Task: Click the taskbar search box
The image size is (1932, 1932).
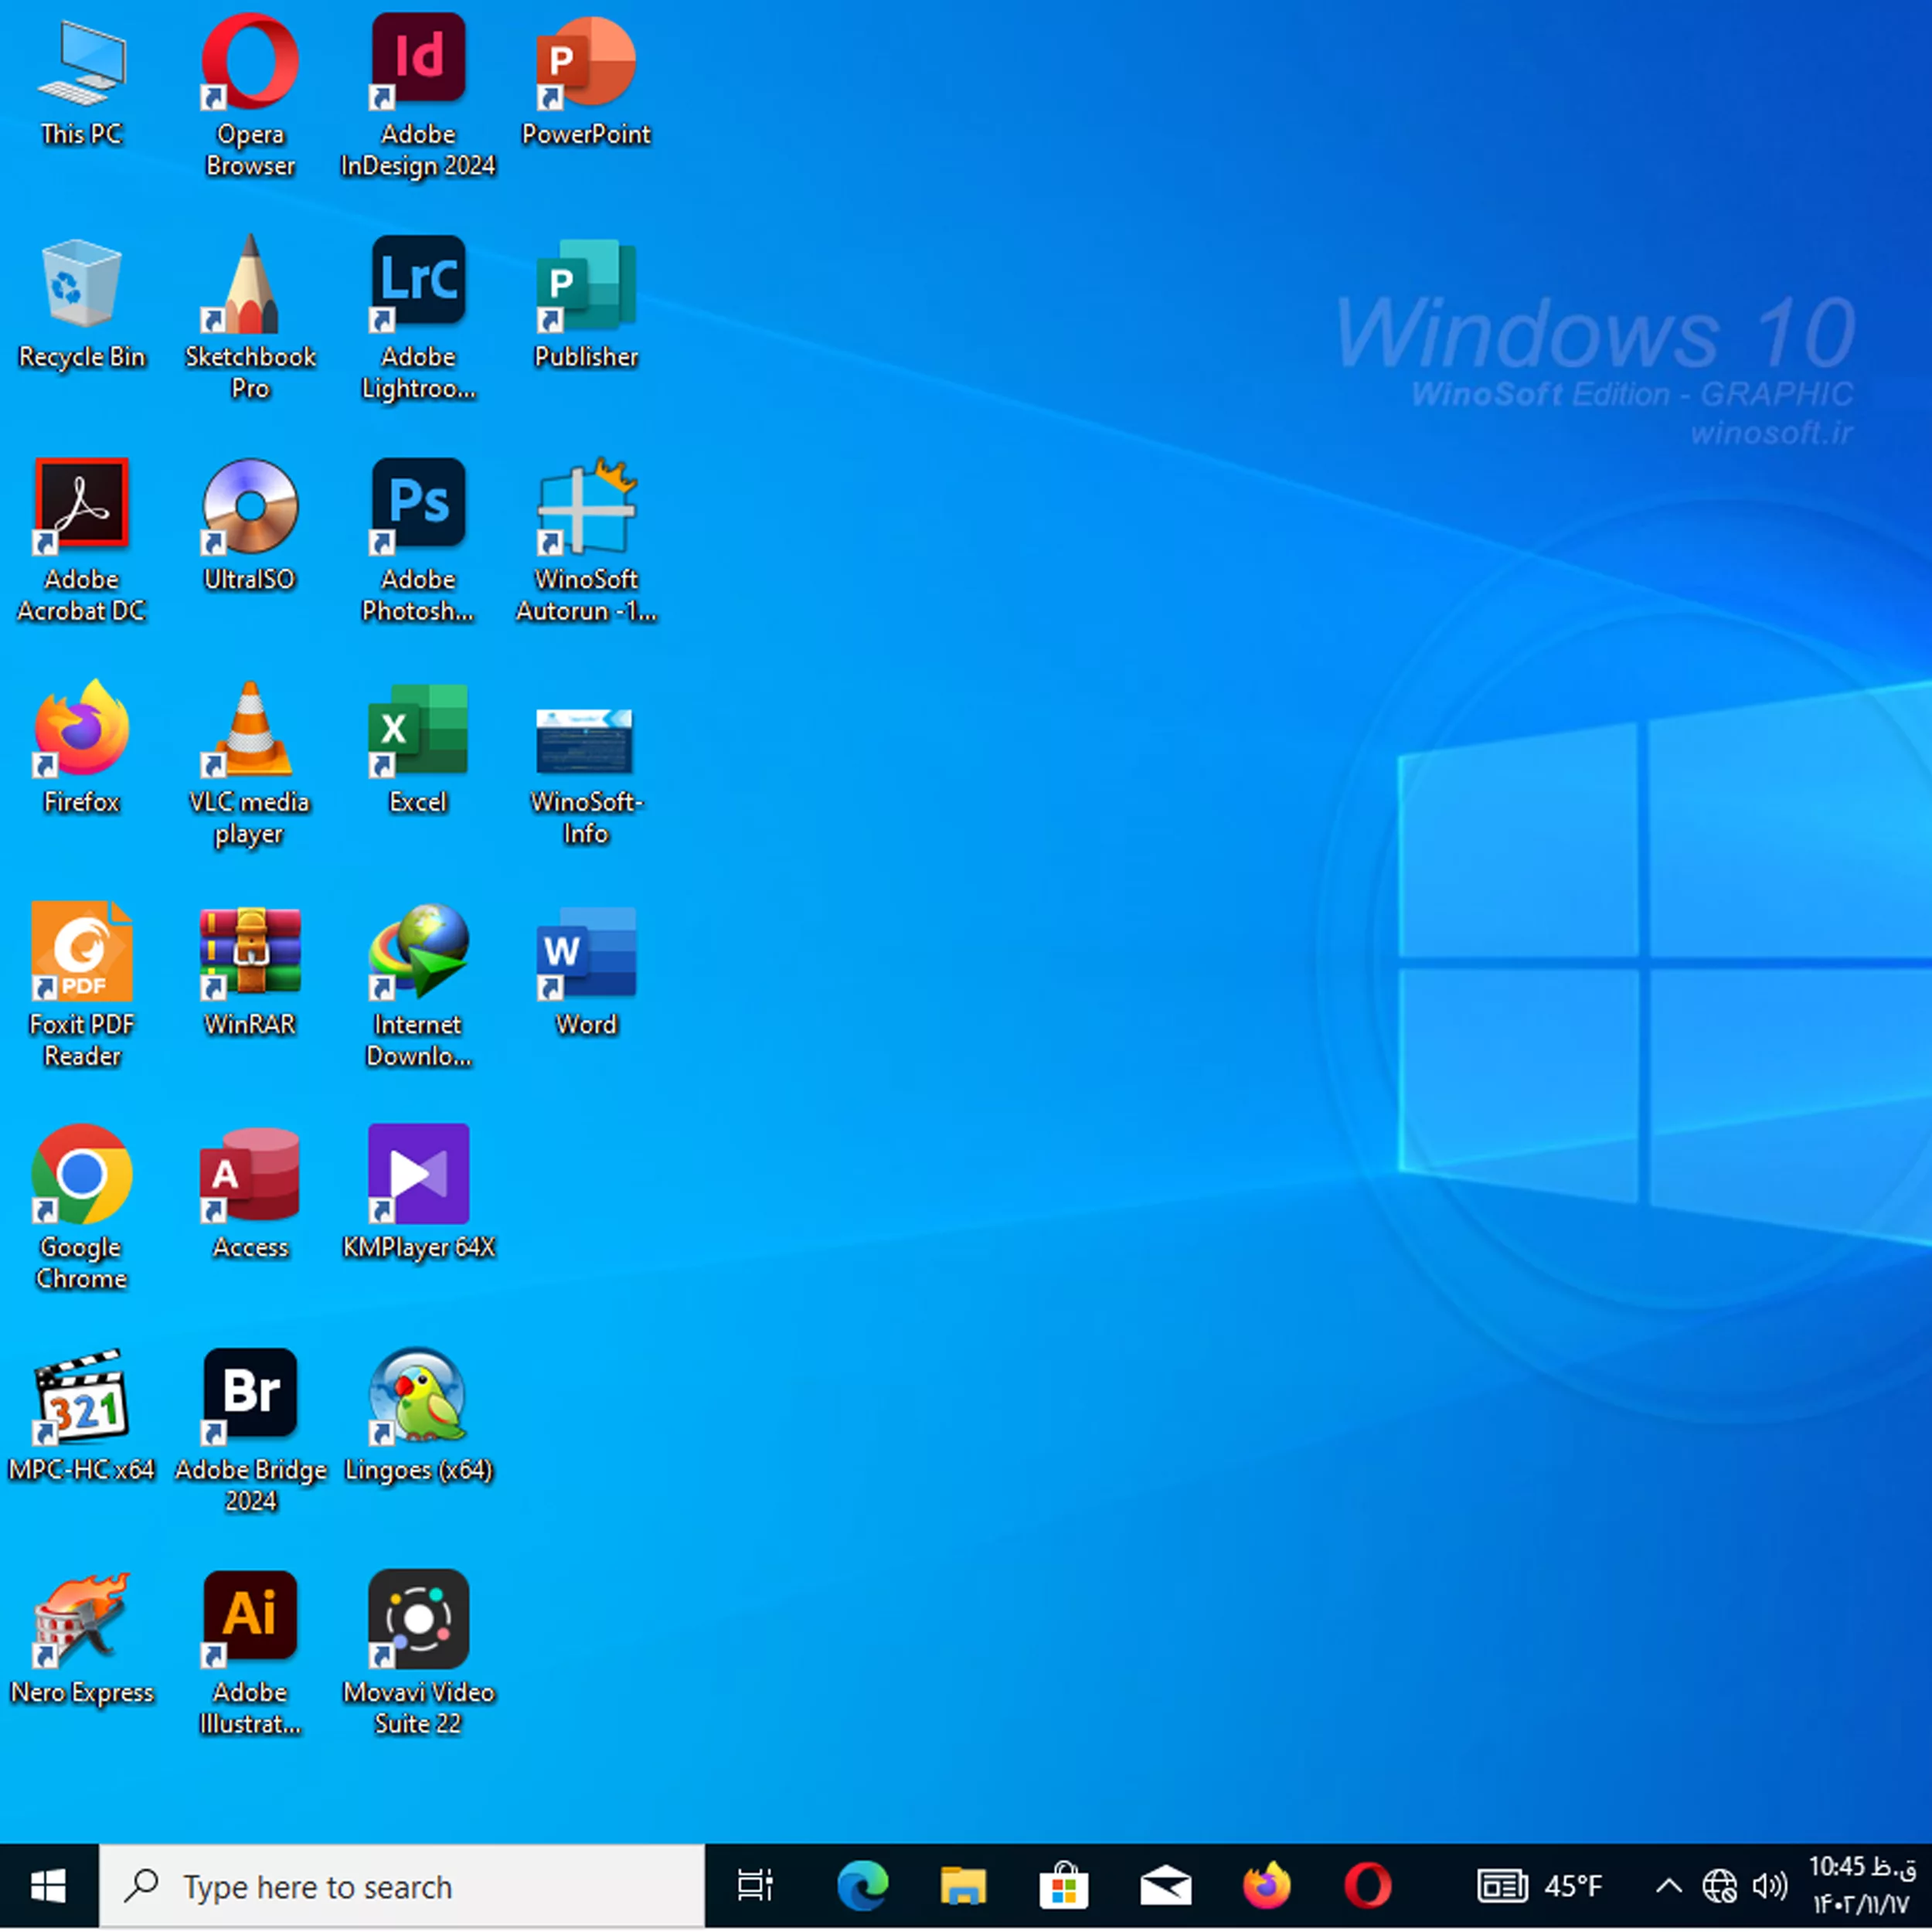Action: (402, 1886)
